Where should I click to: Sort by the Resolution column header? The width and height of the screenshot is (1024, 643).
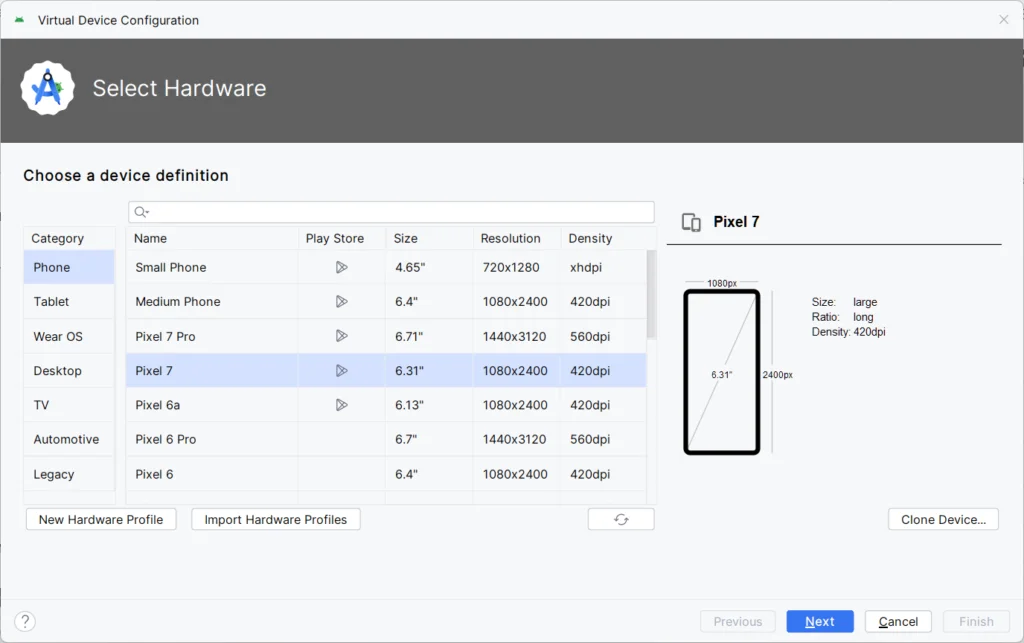coord(517,238)
